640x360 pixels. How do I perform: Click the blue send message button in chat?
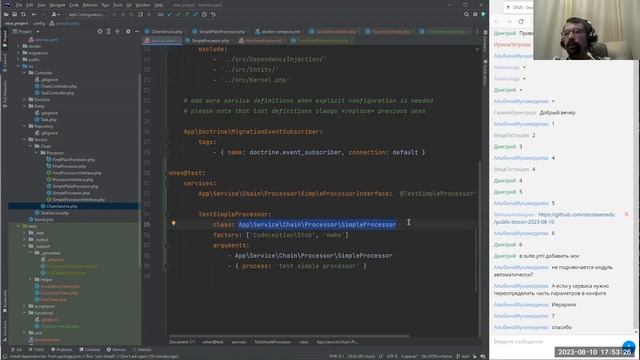(629, 346)
